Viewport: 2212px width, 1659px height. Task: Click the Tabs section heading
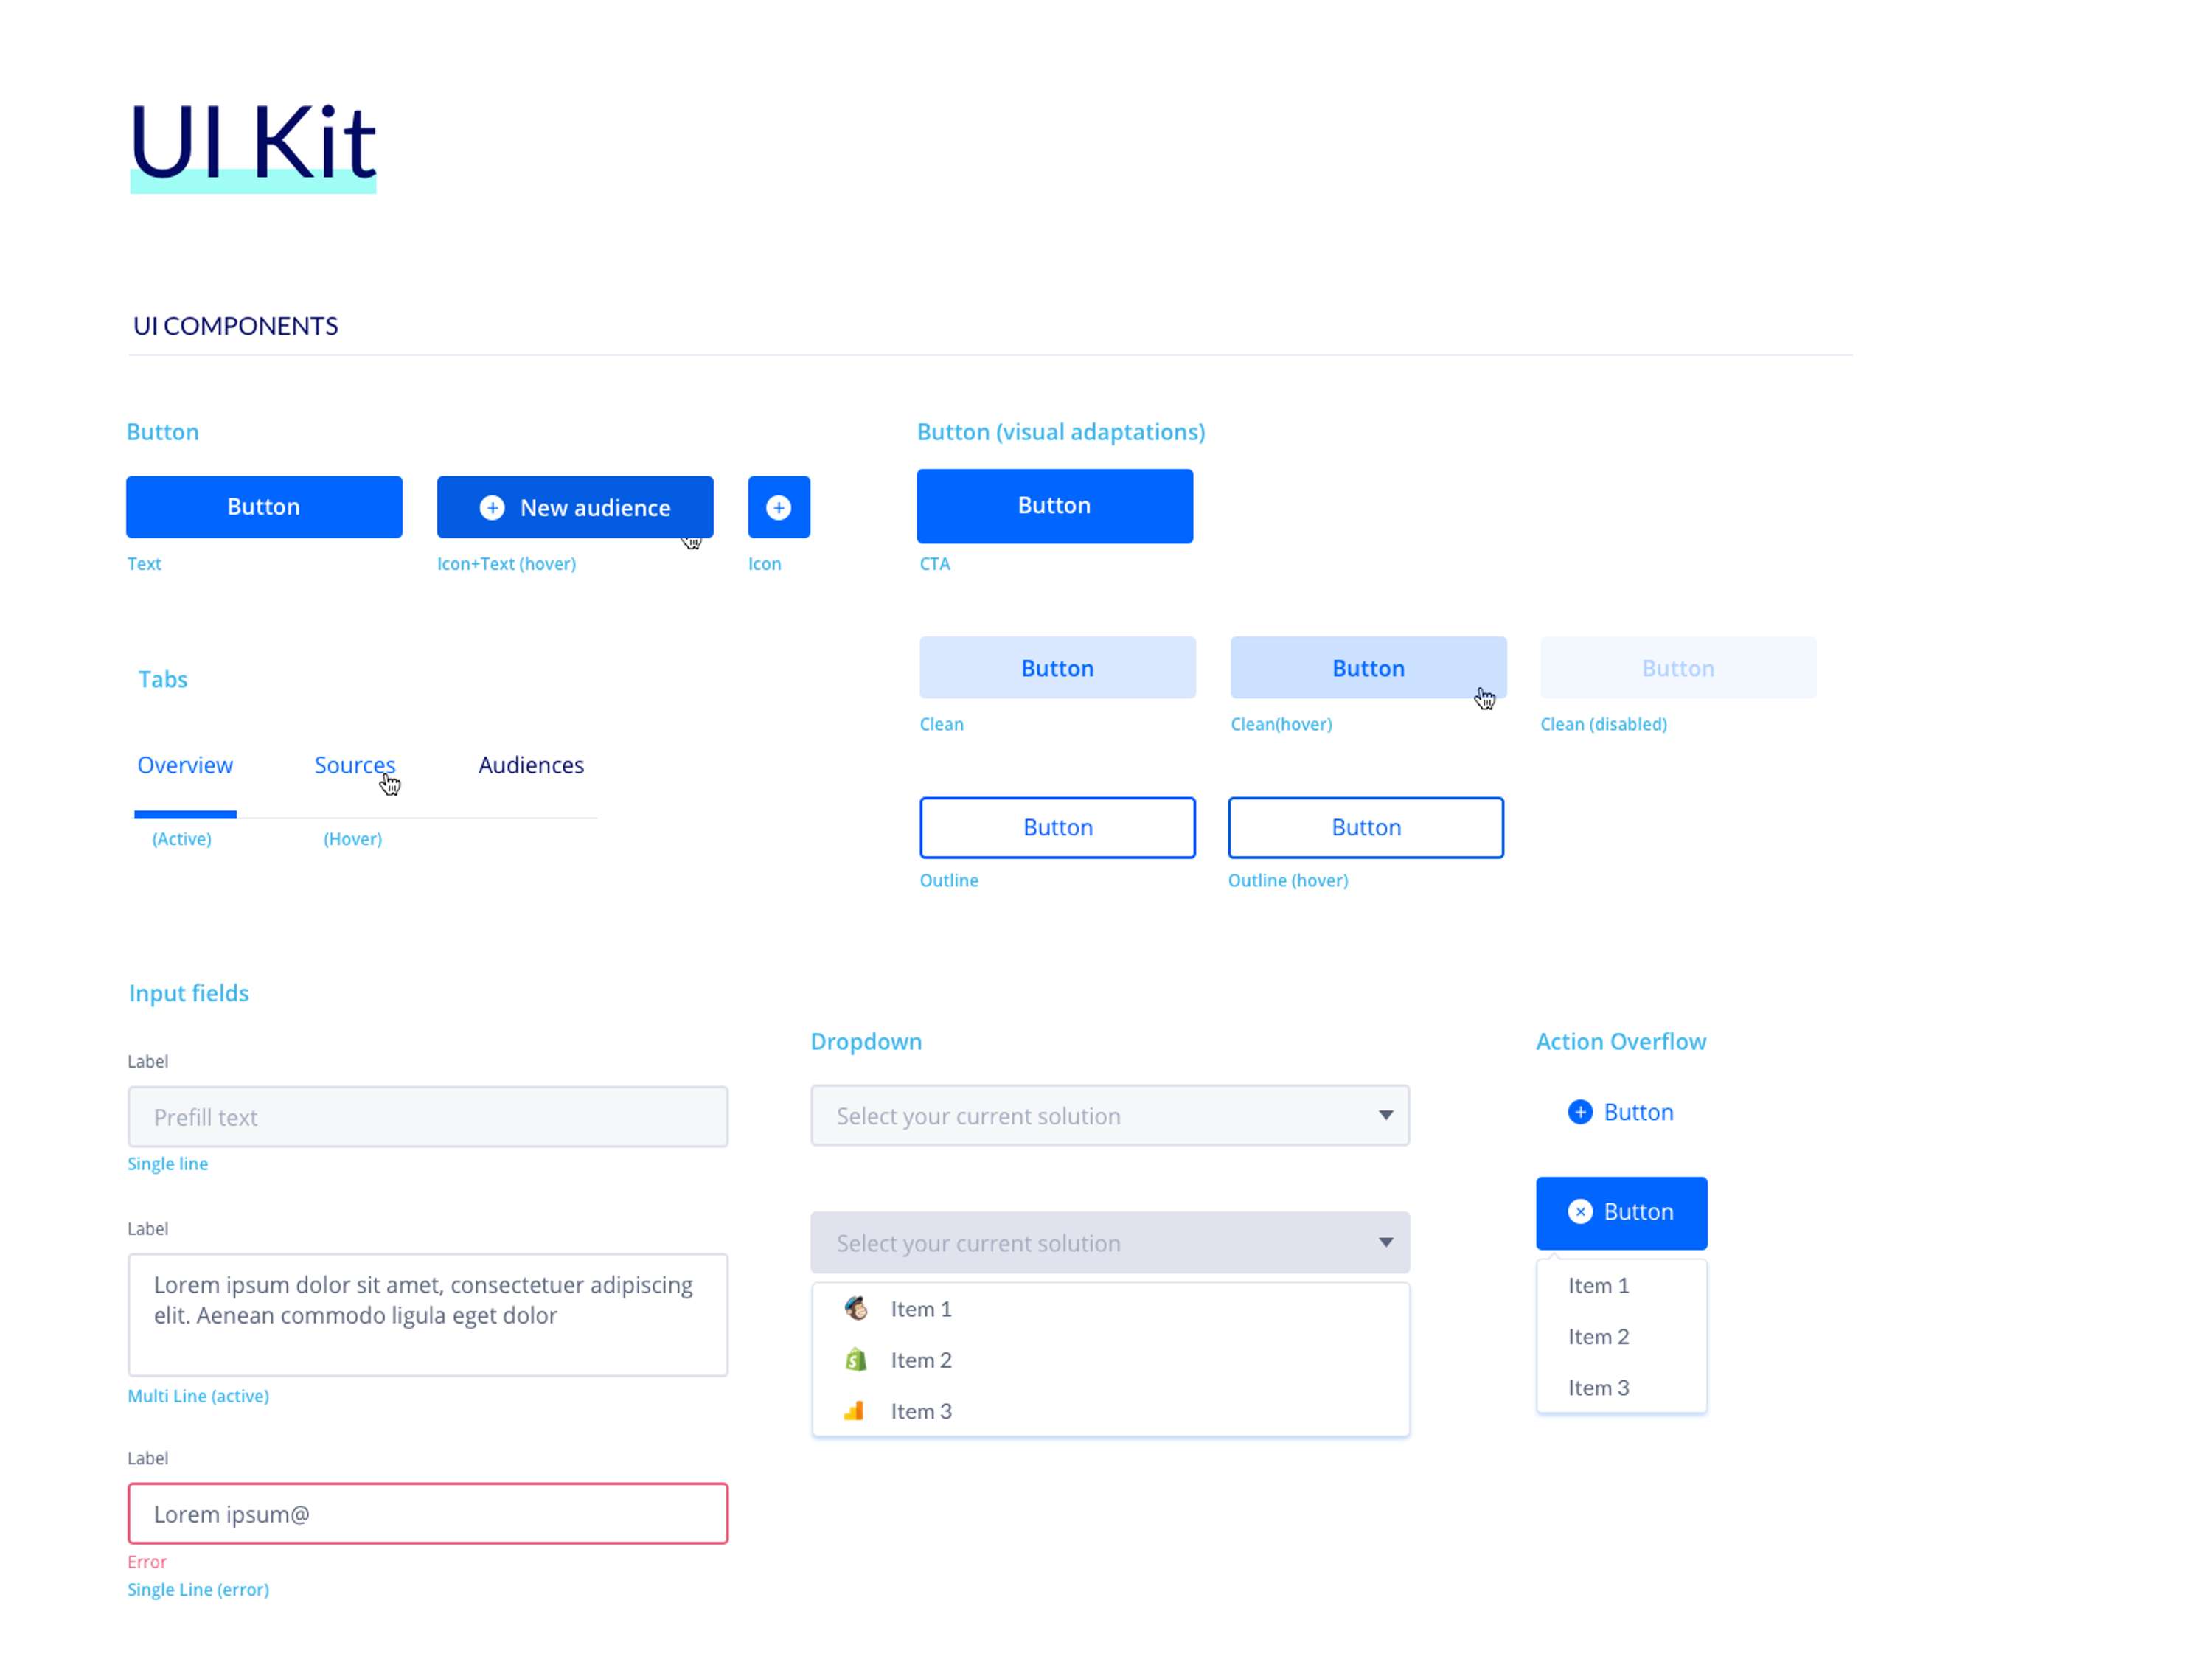pos(163,679)
